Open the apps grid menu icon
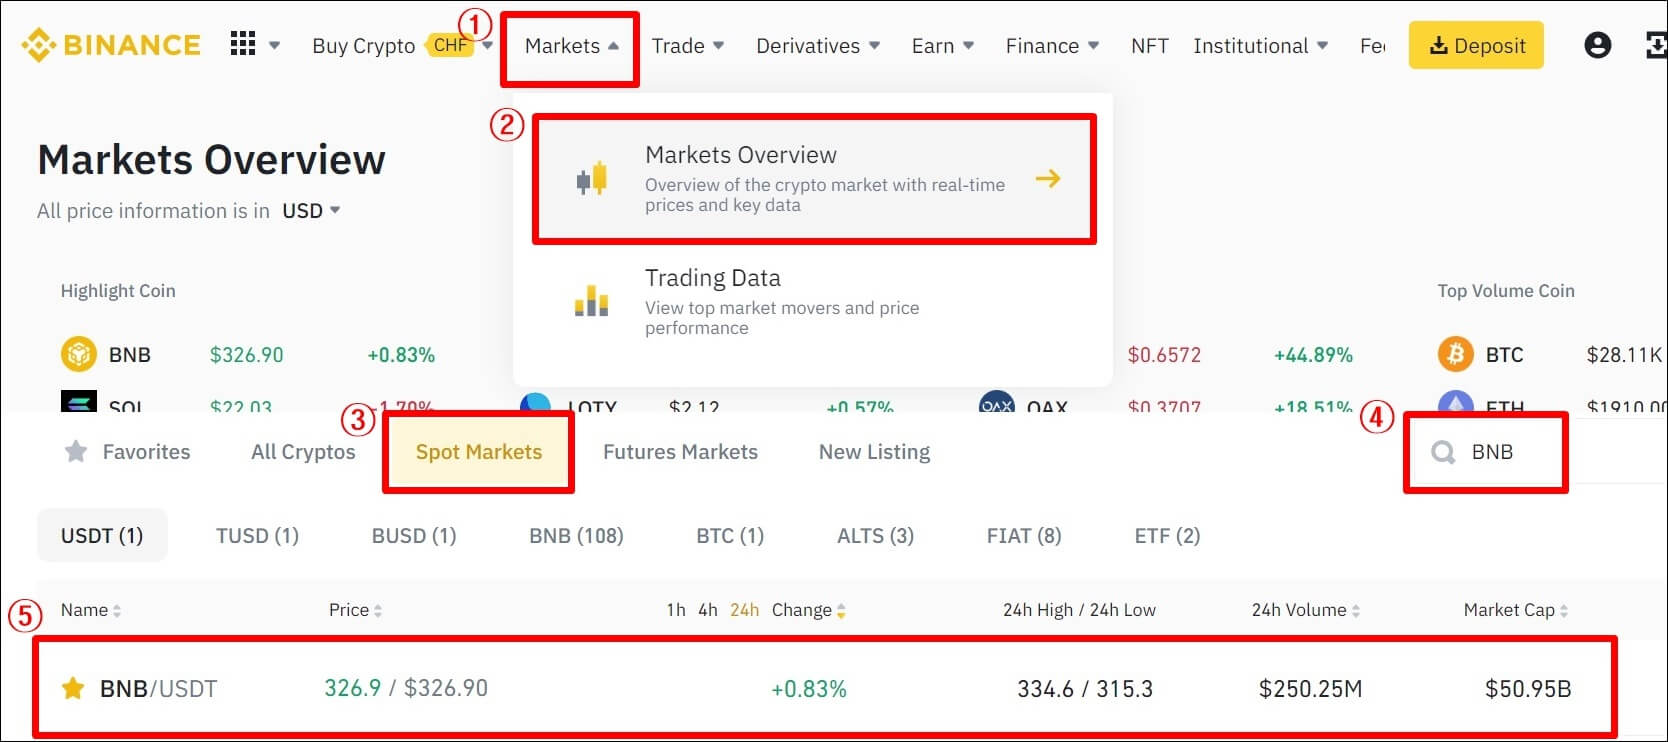The height and width of the screenshot is (742, 1668). 243,44
